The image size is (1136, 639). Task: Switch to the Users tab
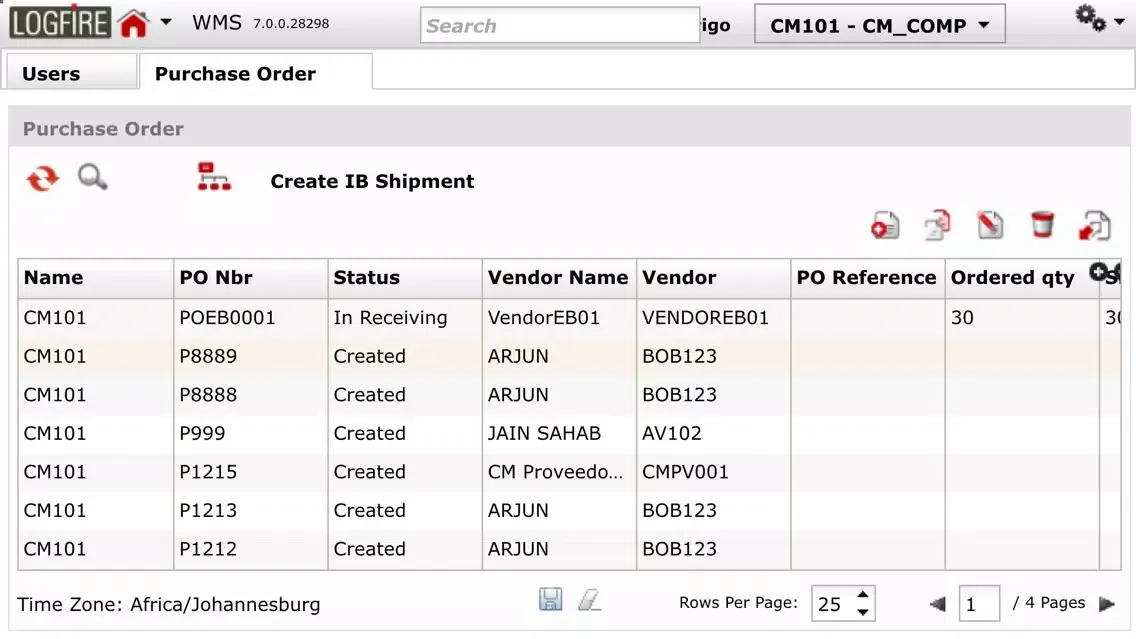51,74
